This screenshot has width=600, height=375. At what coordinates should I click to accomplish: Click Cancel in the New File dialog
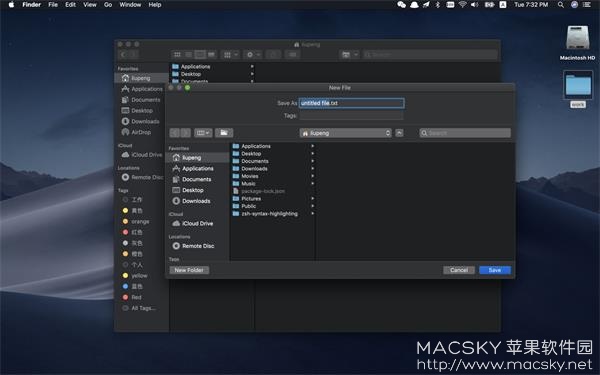459,270
